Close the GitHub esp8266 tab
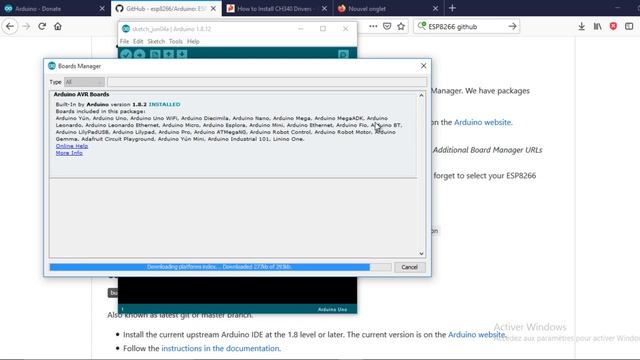640x360 pixels. 213,9
